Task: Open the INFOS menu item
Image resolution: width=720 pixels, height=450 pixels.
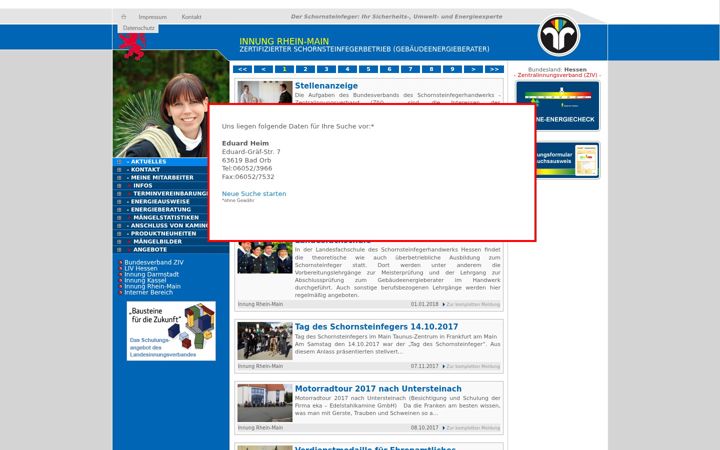Action: (x=143, y=186)
